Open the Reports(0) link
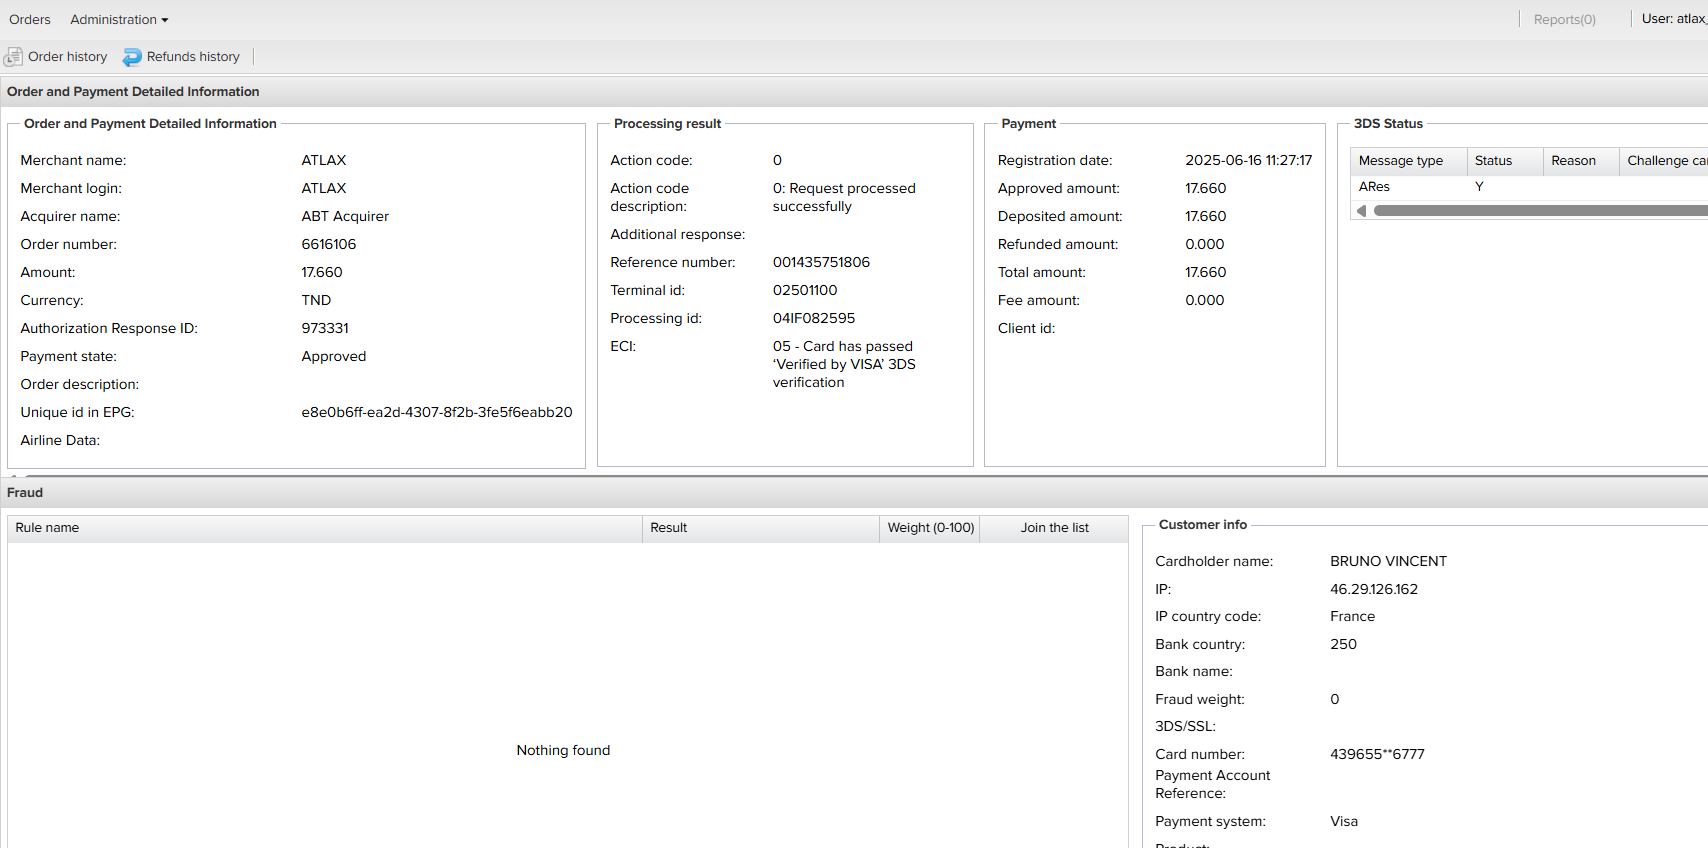The width and height of the screenshot is (1708, 848). tap(1564, 20)
